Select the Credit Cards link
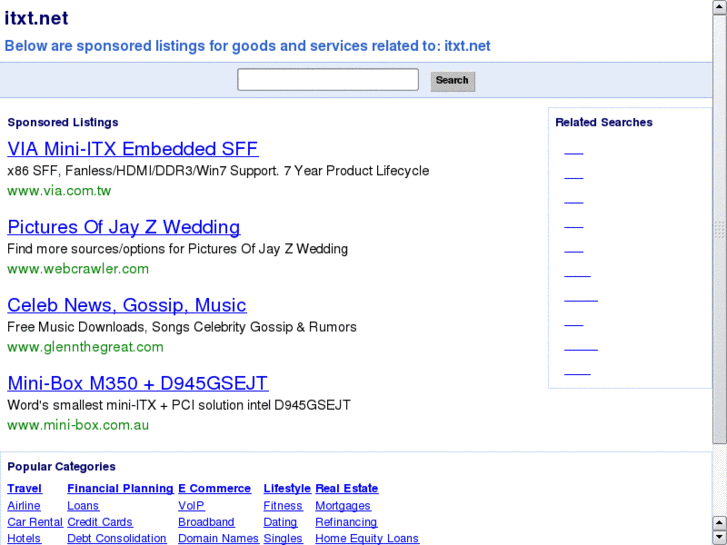 coord(100,522)
